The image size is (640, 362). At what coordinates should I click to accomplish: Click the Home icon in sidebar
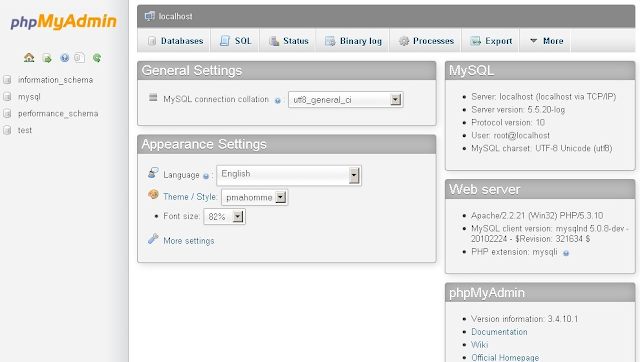pyautogui.click(x=29, y=58)
